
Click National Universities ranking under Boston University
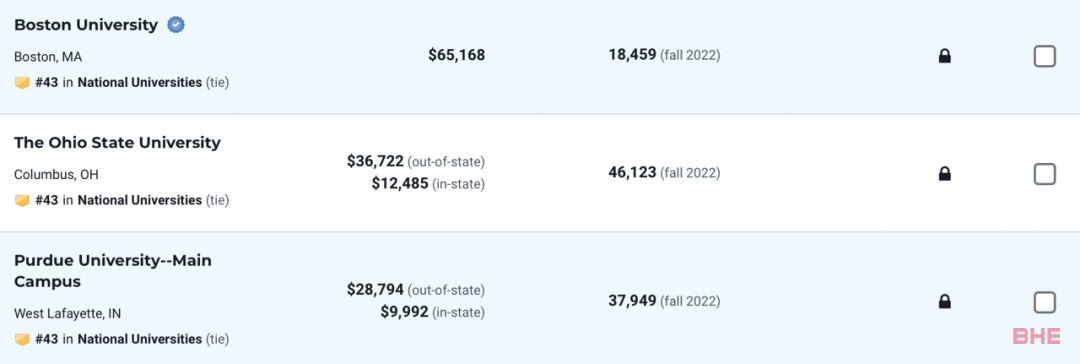[140, 83]
